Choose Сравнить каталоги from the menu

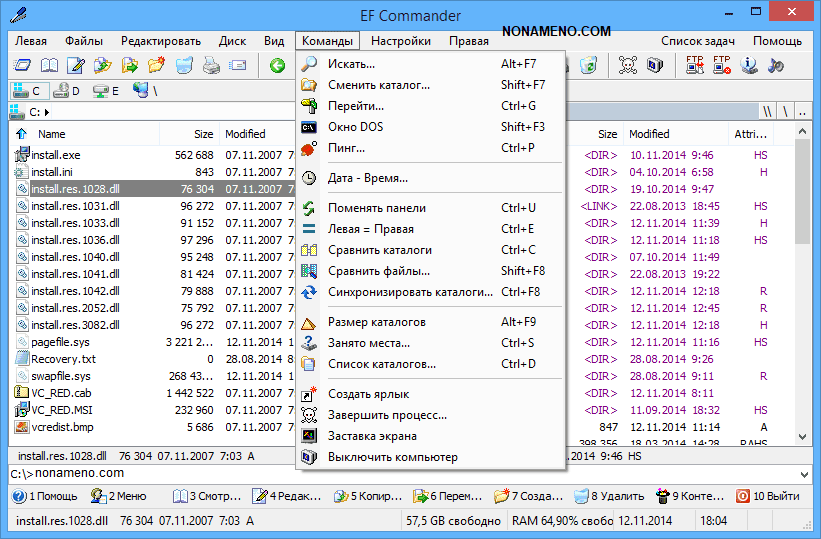pos(380,250)
